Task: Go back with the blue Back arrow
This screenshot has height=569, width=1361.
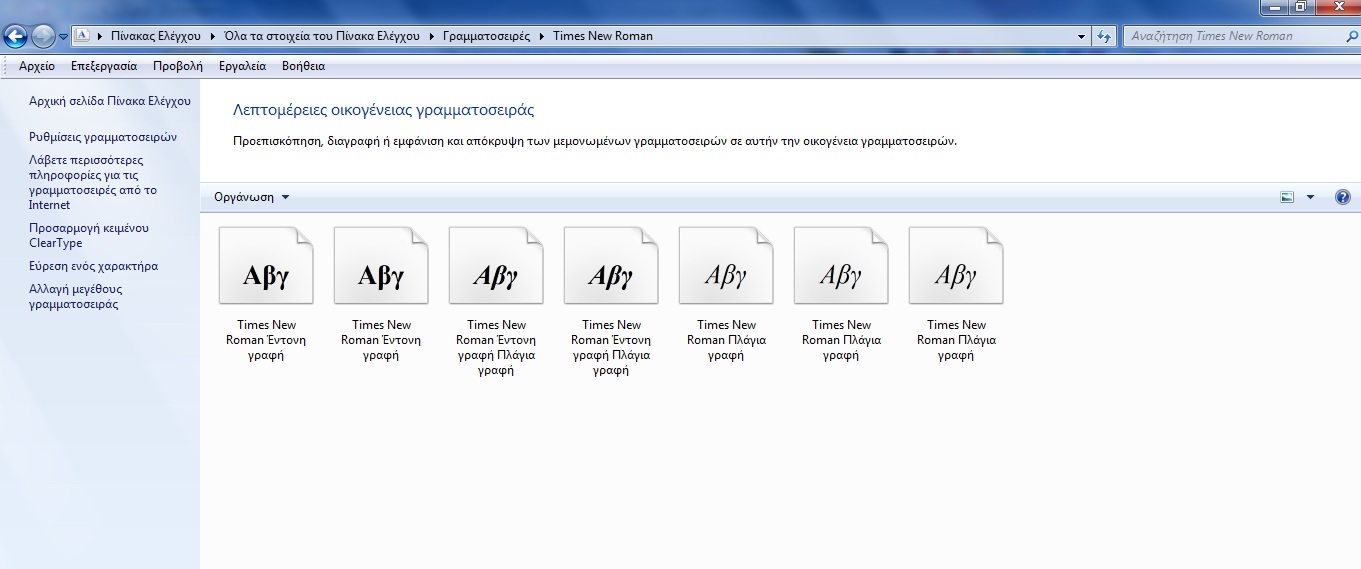Action: point(15,37)
